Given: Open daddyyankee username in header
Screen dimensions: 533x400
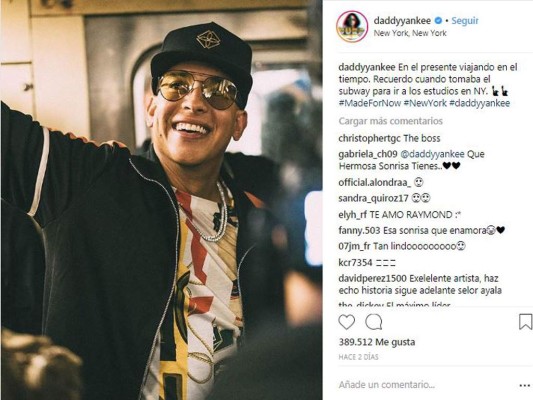Looking at the screenshot, I should pyautogui.click(x=402, y=21).
